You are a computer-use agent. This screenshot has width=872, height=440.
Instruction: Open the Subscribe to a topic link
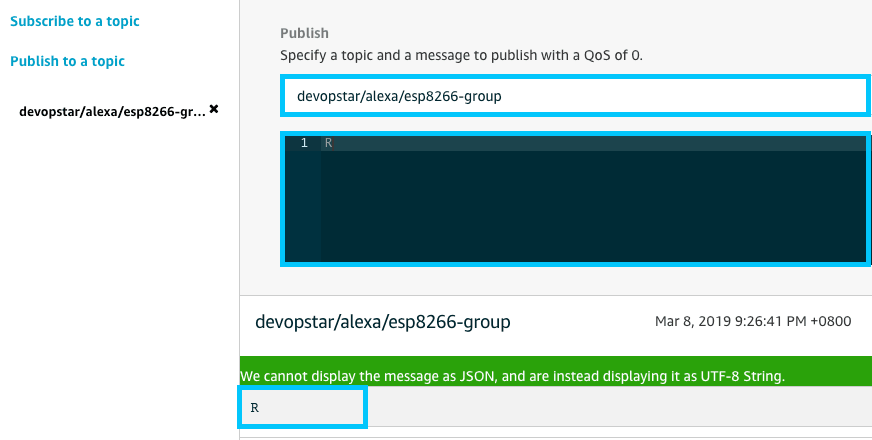[x=75, y=21]
